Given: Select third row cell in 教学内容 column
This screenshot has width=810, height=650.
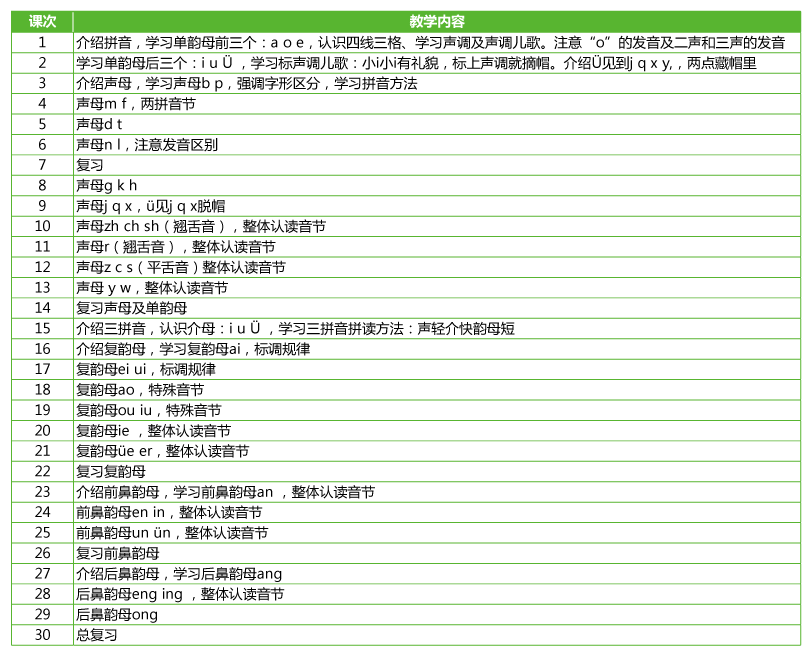Looking at the screenshot, I should [x=437, y=84].
